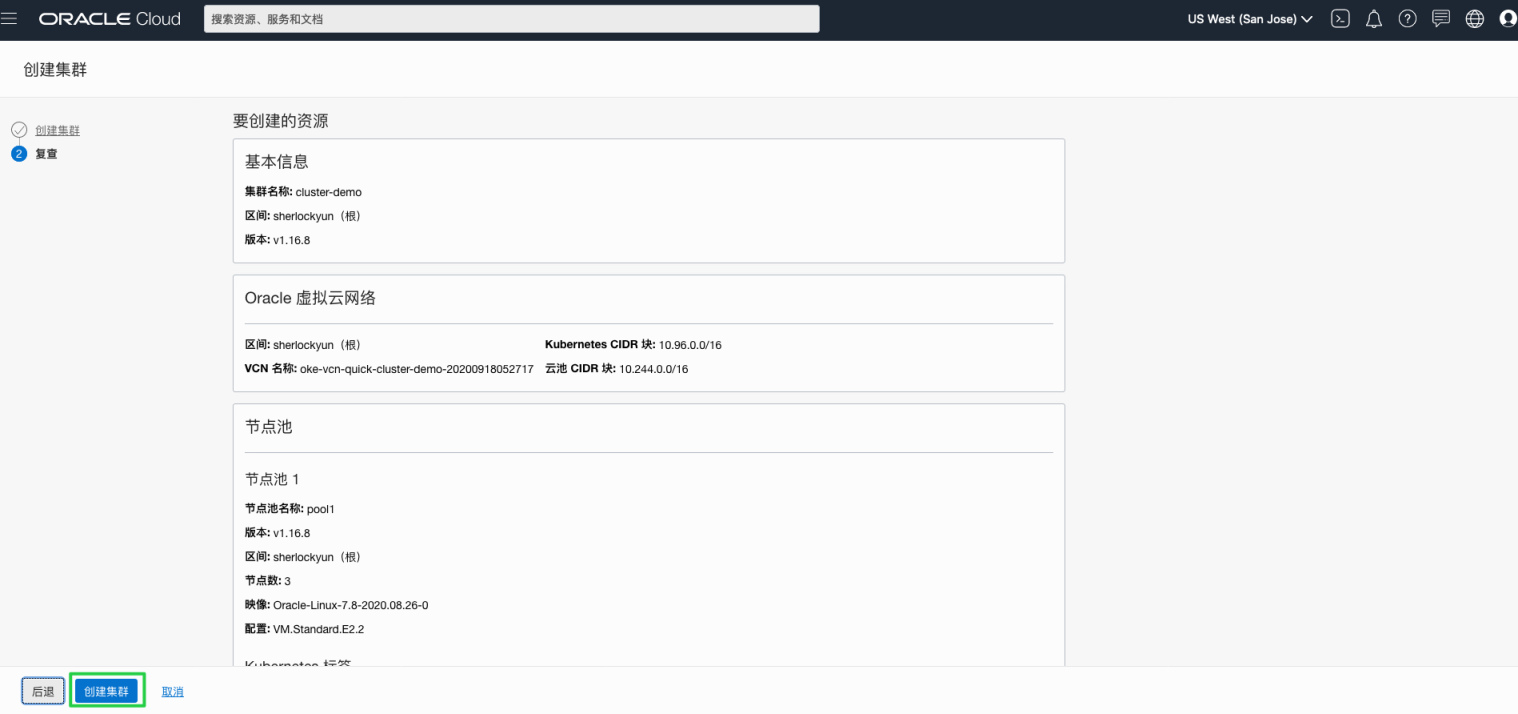Image resolution: width=1518 pixels, height=714 pixels.
Task: Click the 创建集群 page heading
Action: tap(55, 69)
